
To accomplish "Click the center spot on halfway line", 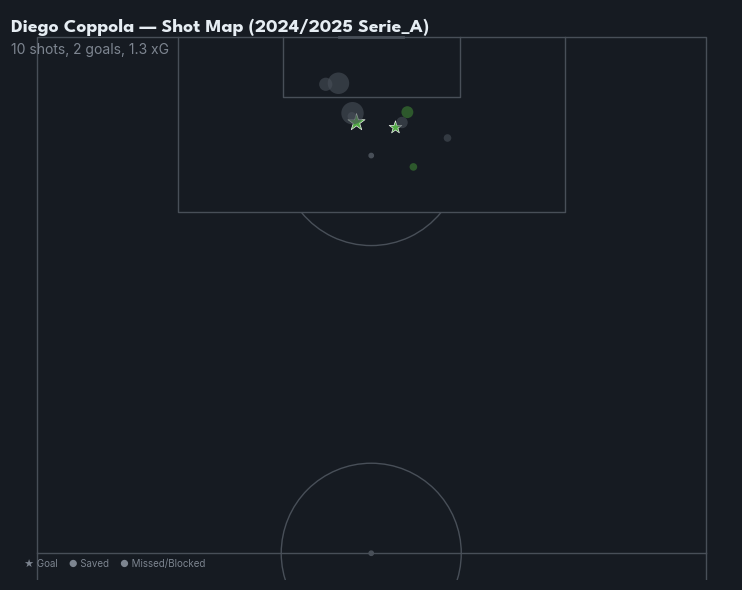I will coord(371,553).
